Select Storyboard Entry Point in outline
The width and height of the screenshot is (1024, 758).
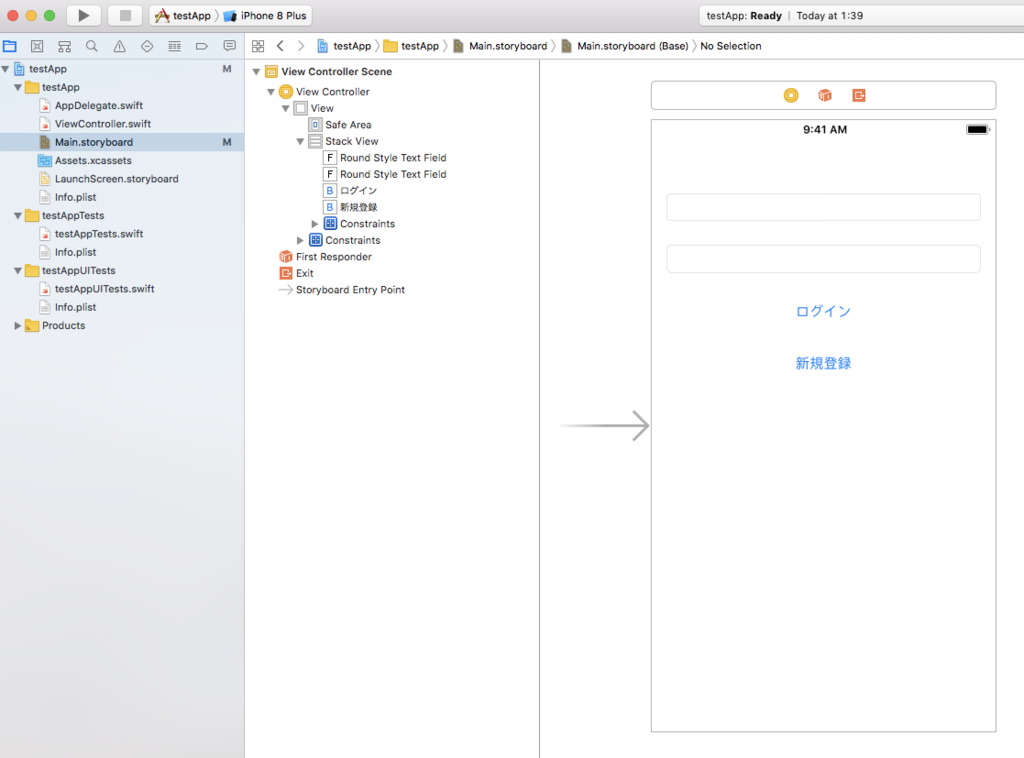coord(350,289)
